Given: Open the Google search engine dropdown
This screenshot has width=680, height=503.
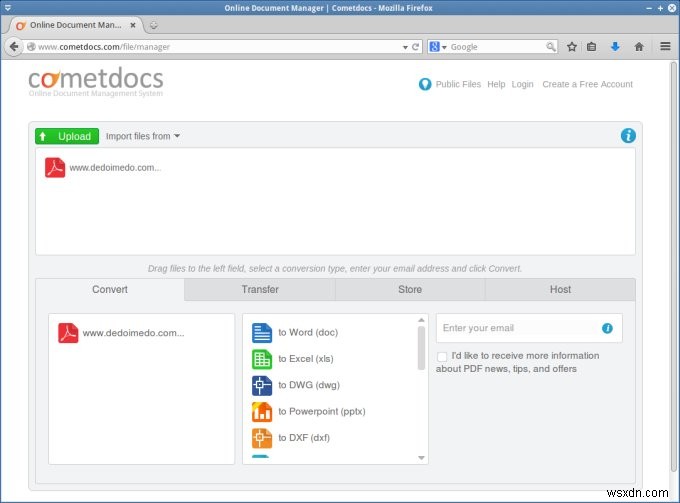Looking at the screenshot, I should tap(438, 47).
